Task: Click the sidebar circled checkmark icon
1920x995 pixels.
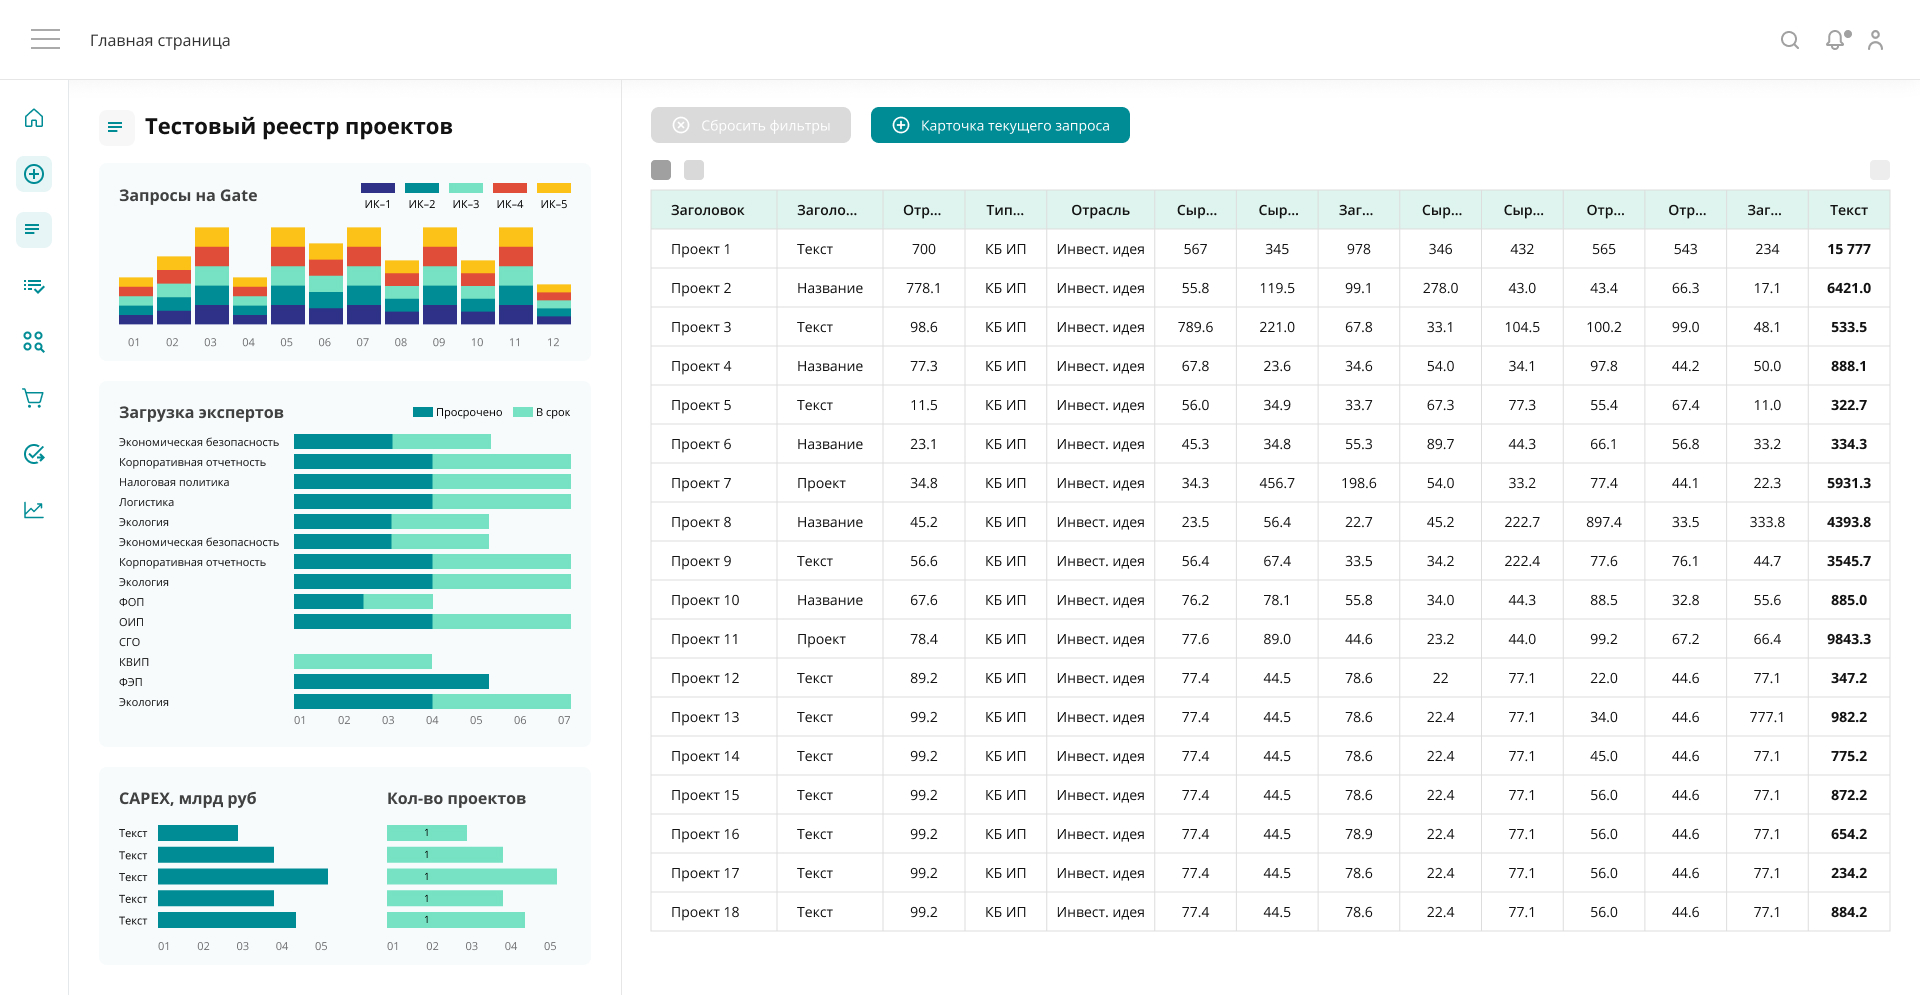Action: pos(34,454)
